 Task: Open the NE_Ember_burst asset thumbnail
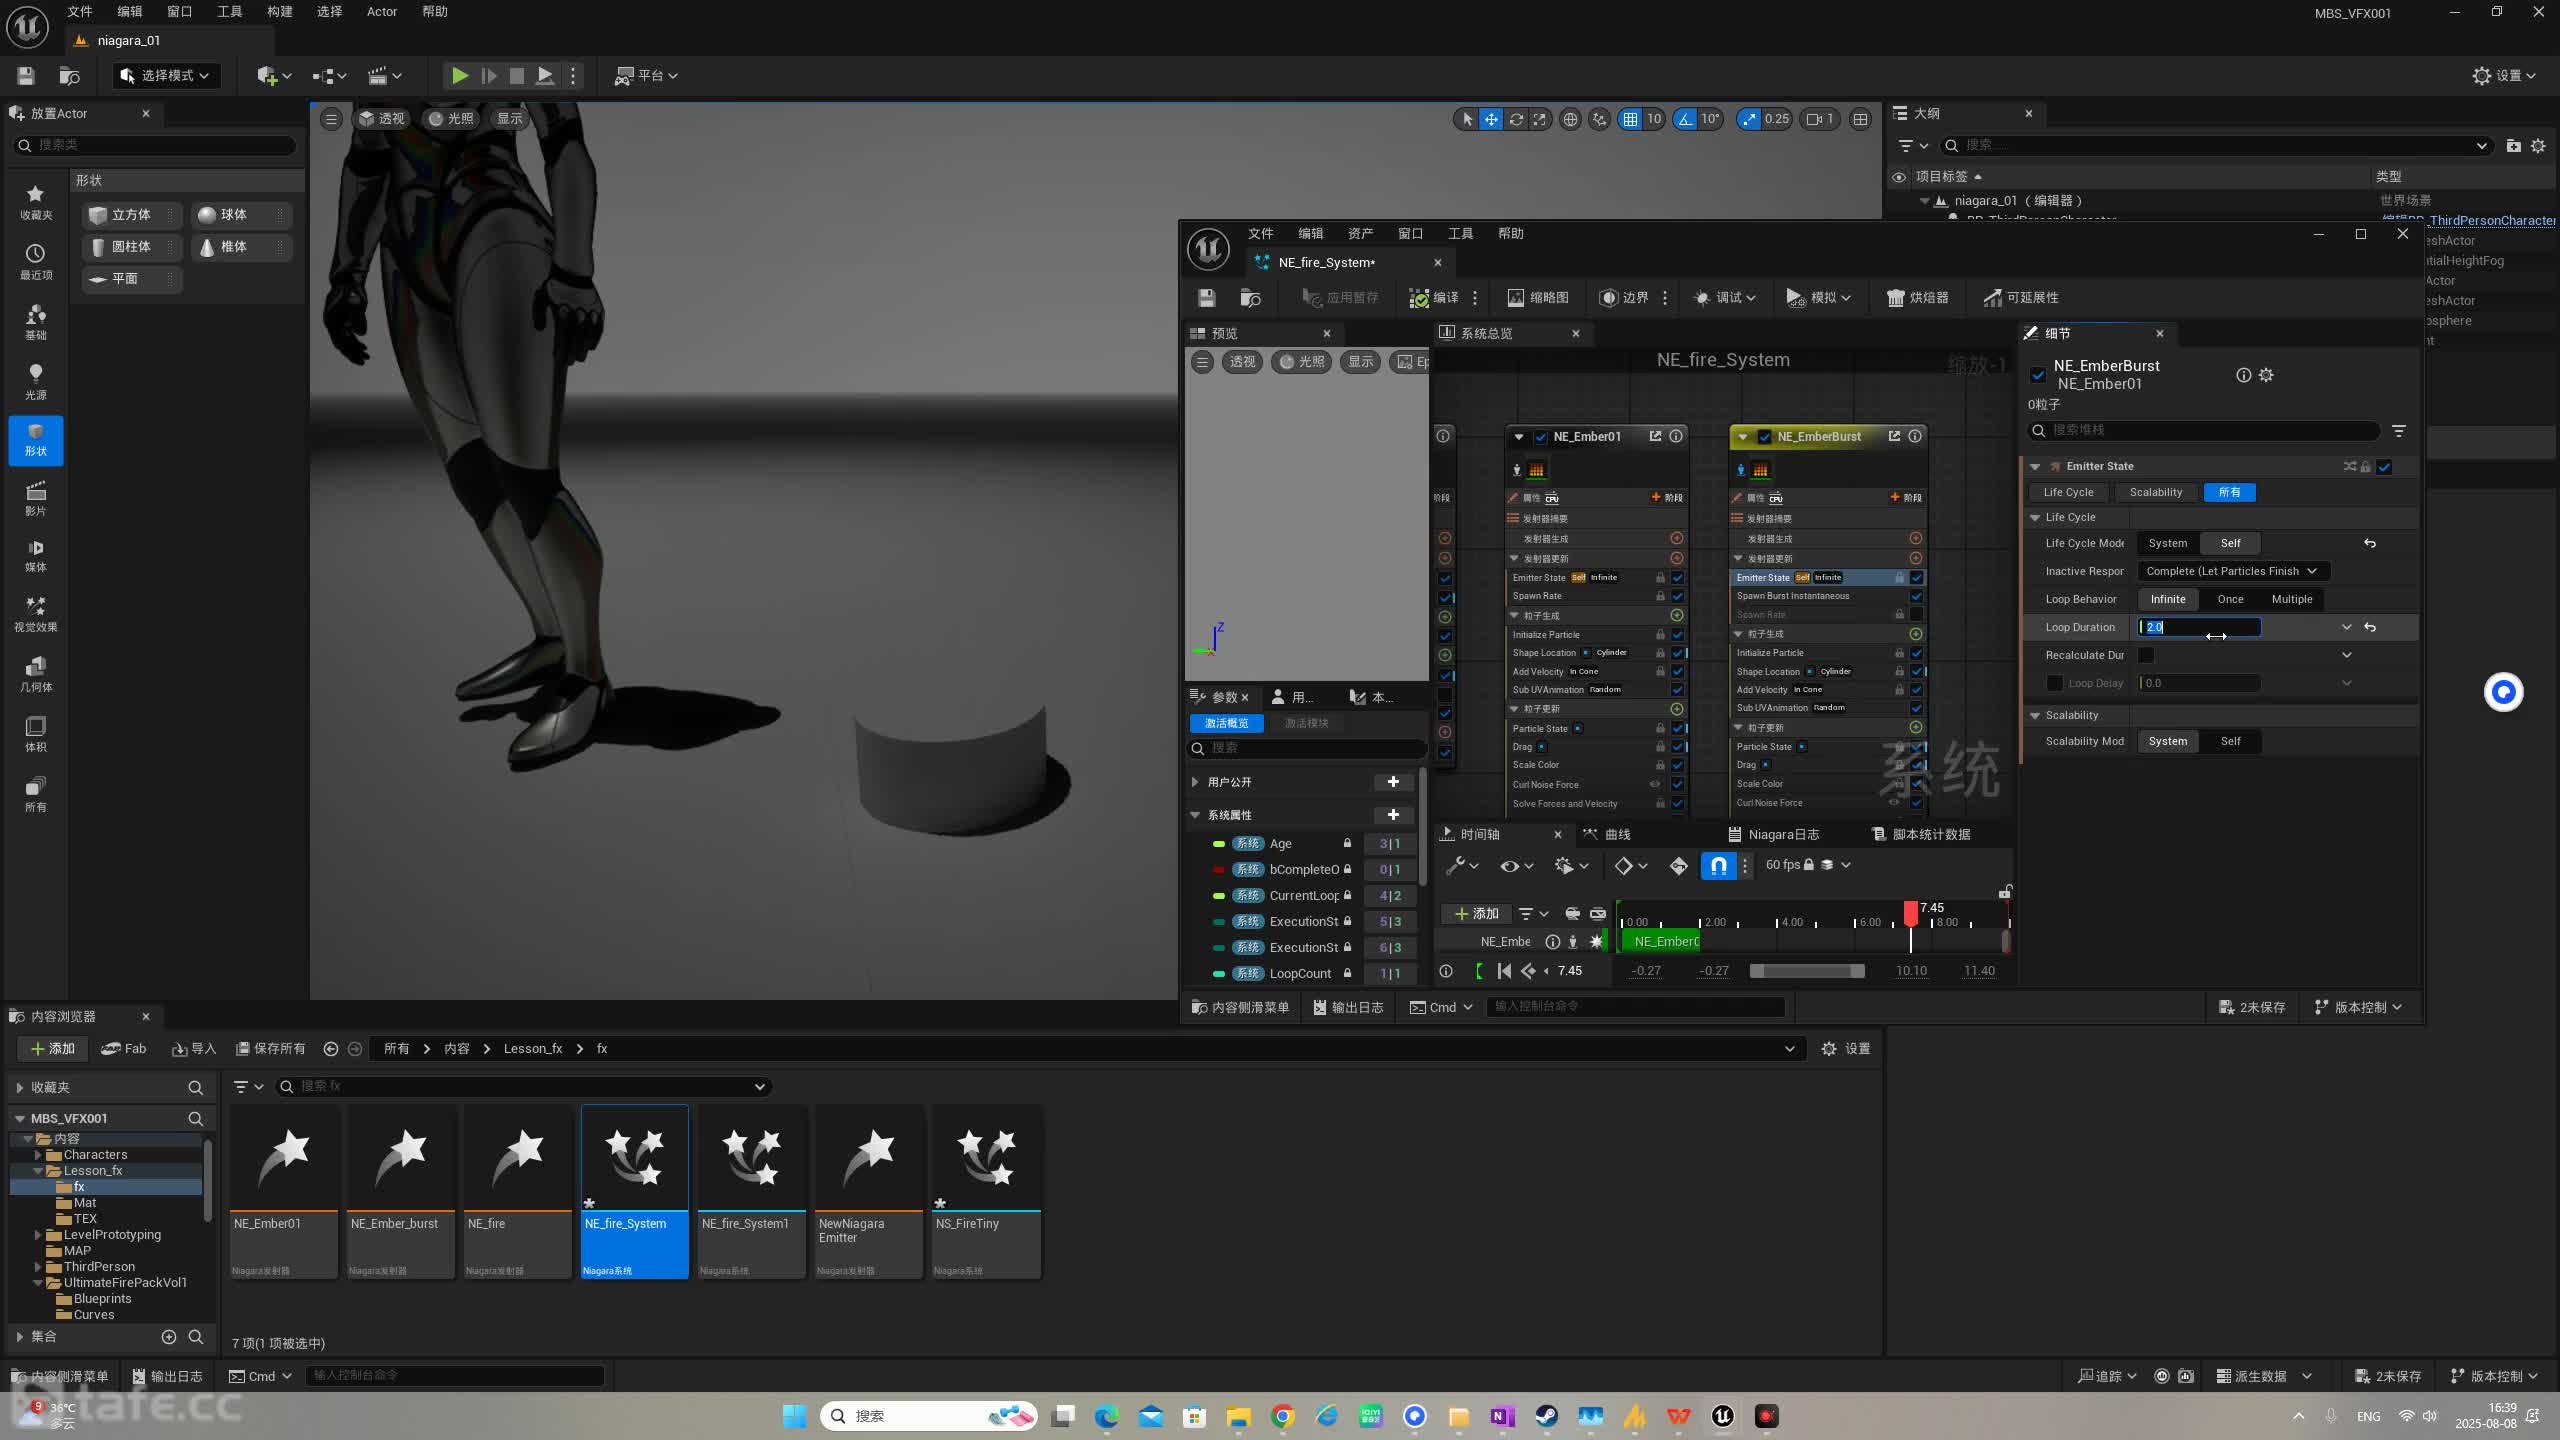pos(400,1158)
